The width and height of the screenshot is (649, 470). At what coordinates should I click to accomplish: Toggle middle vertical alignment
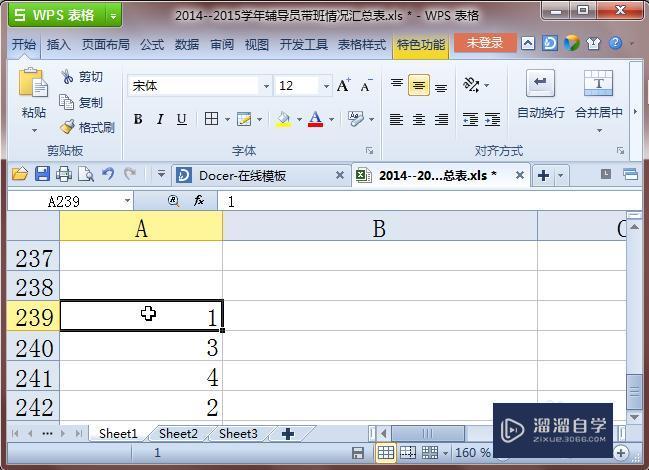tap(418, 85)
